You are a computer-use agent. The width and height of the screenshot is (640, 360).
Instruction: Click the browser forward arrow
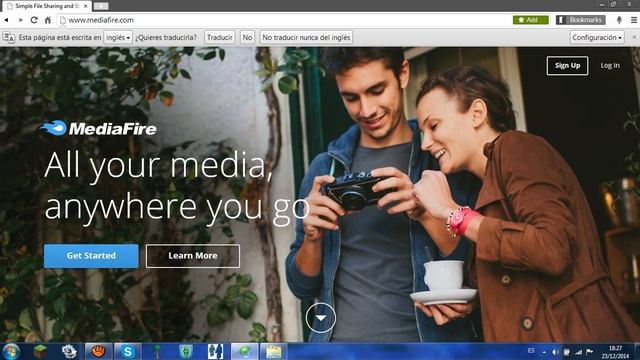coord(20,20)
